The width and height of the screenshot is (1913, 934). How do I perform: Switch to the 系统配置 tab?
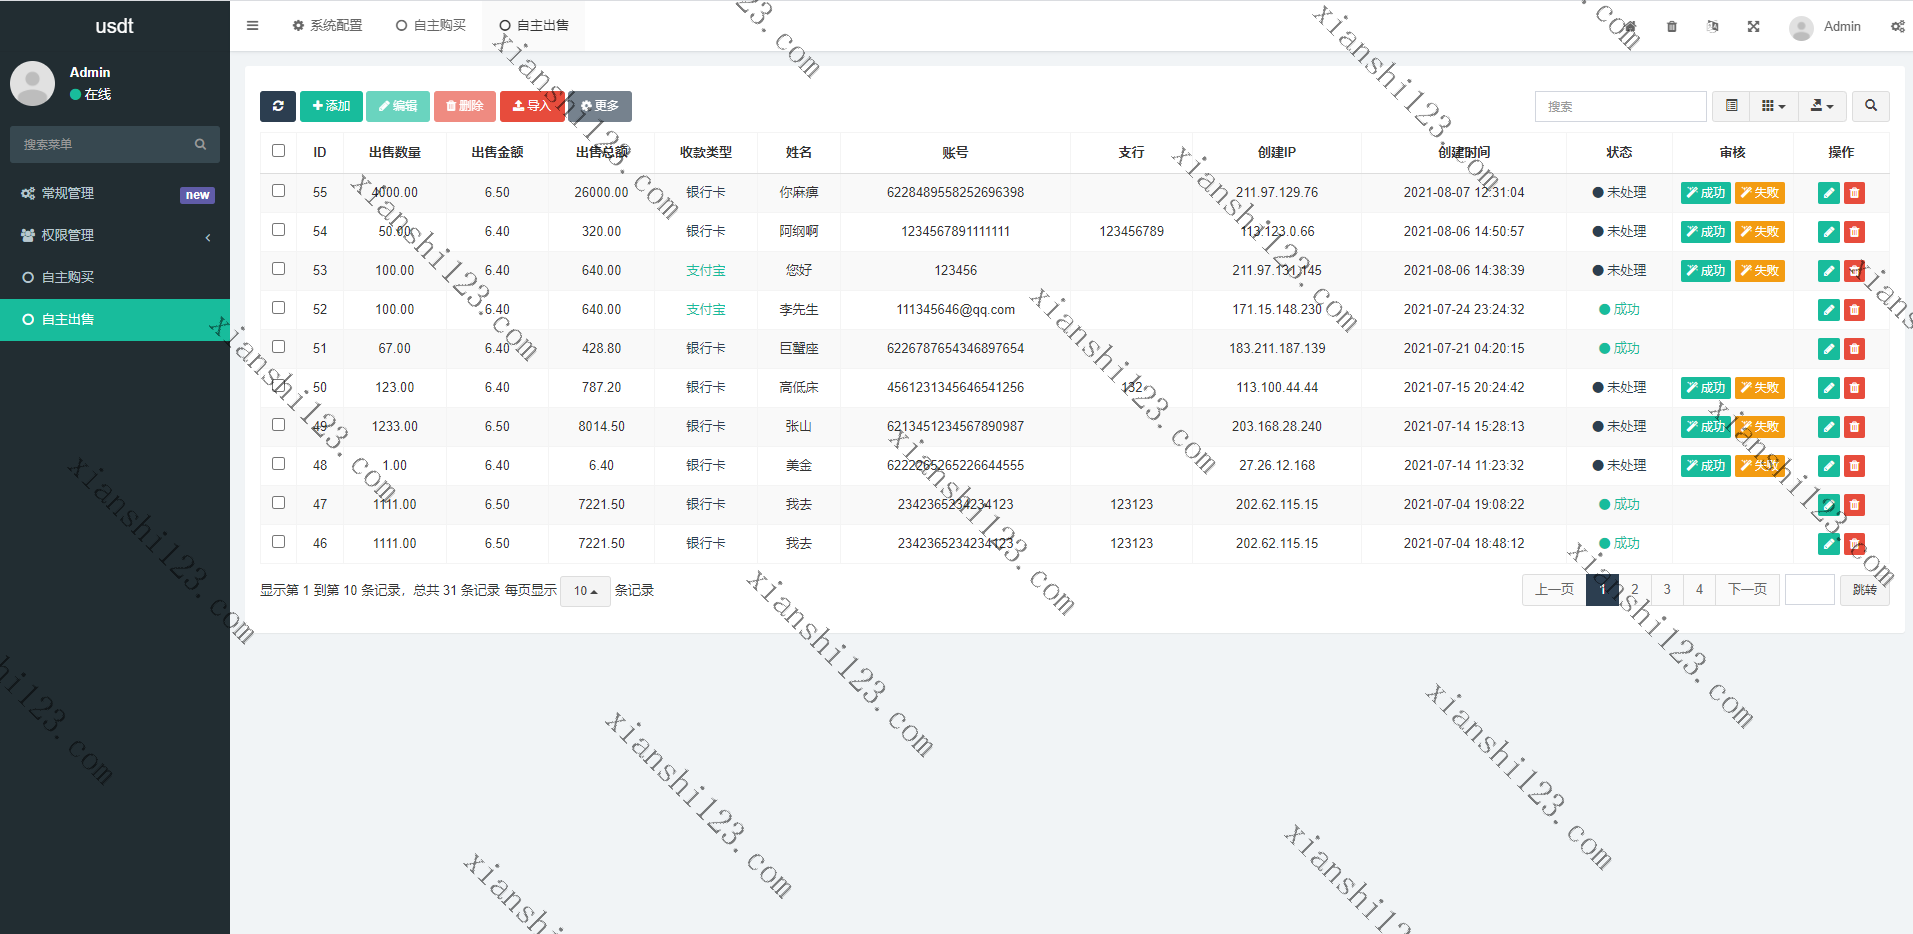point(327,26)
